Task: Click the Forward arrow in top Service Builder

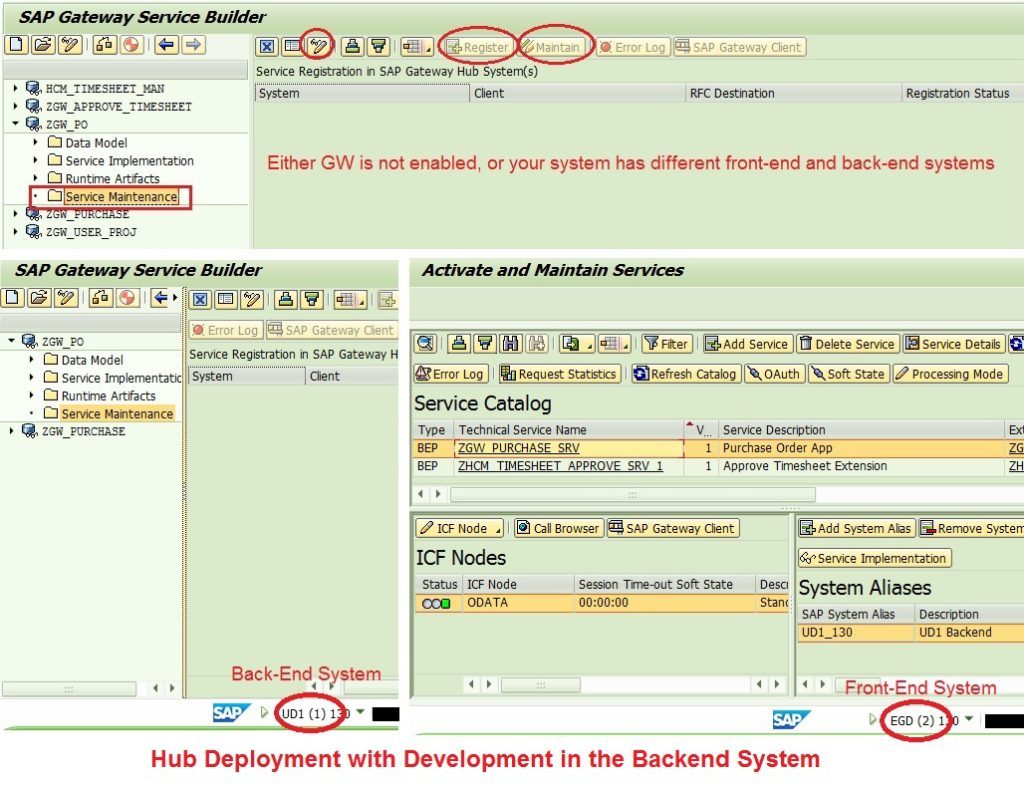Action: point(193,45)
